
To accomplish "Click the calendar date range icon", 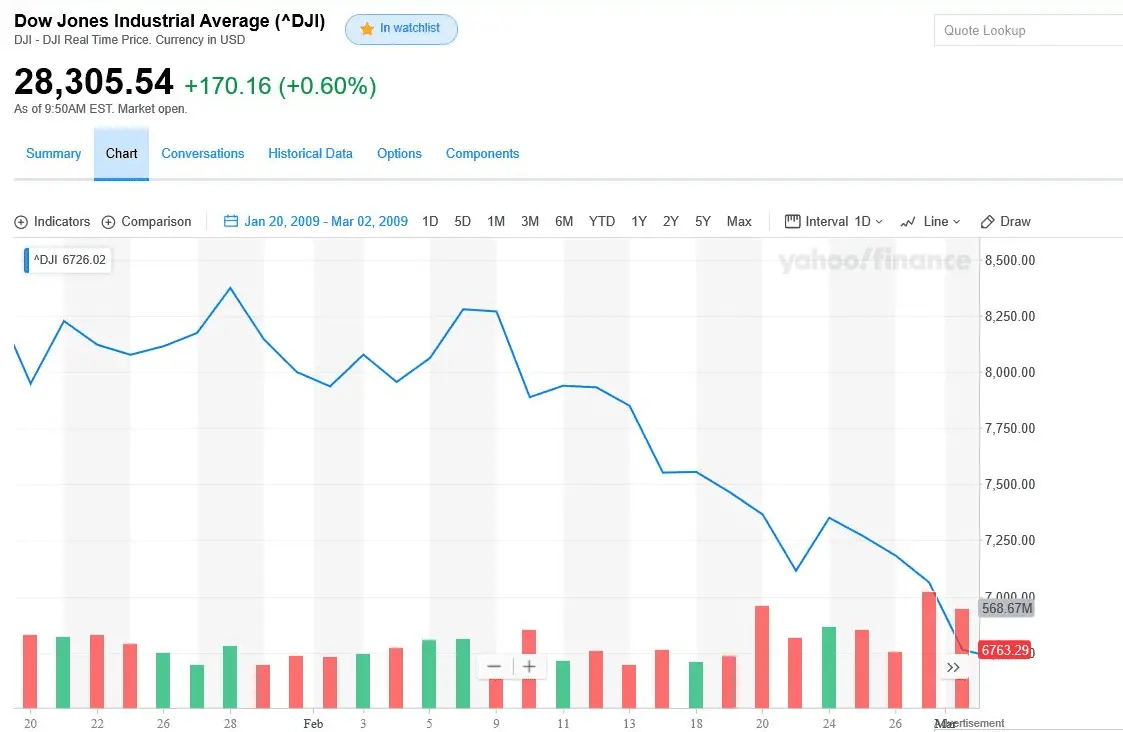I will coord(231,222).
